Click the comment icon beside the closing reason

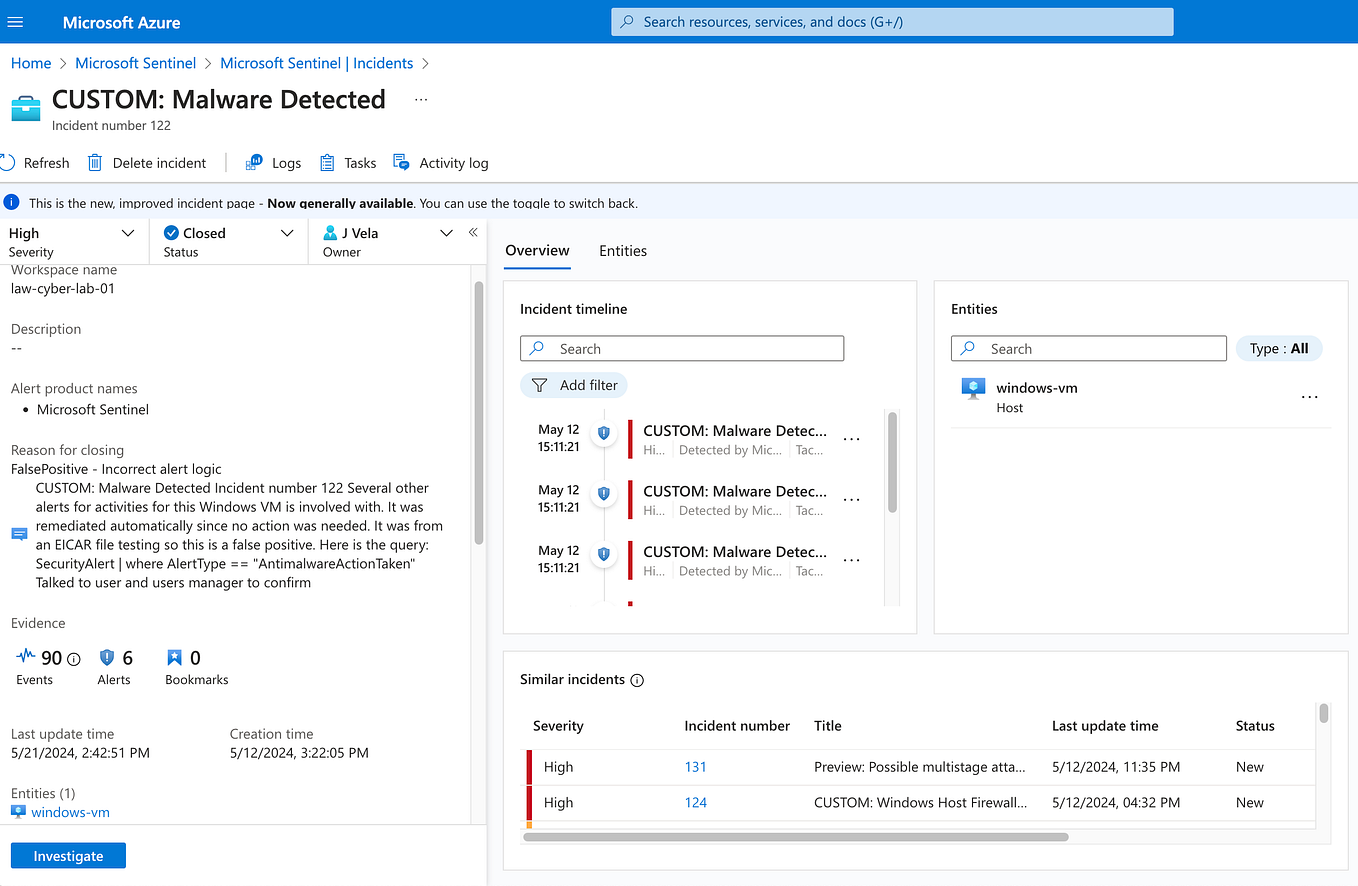tap(18, 533)
